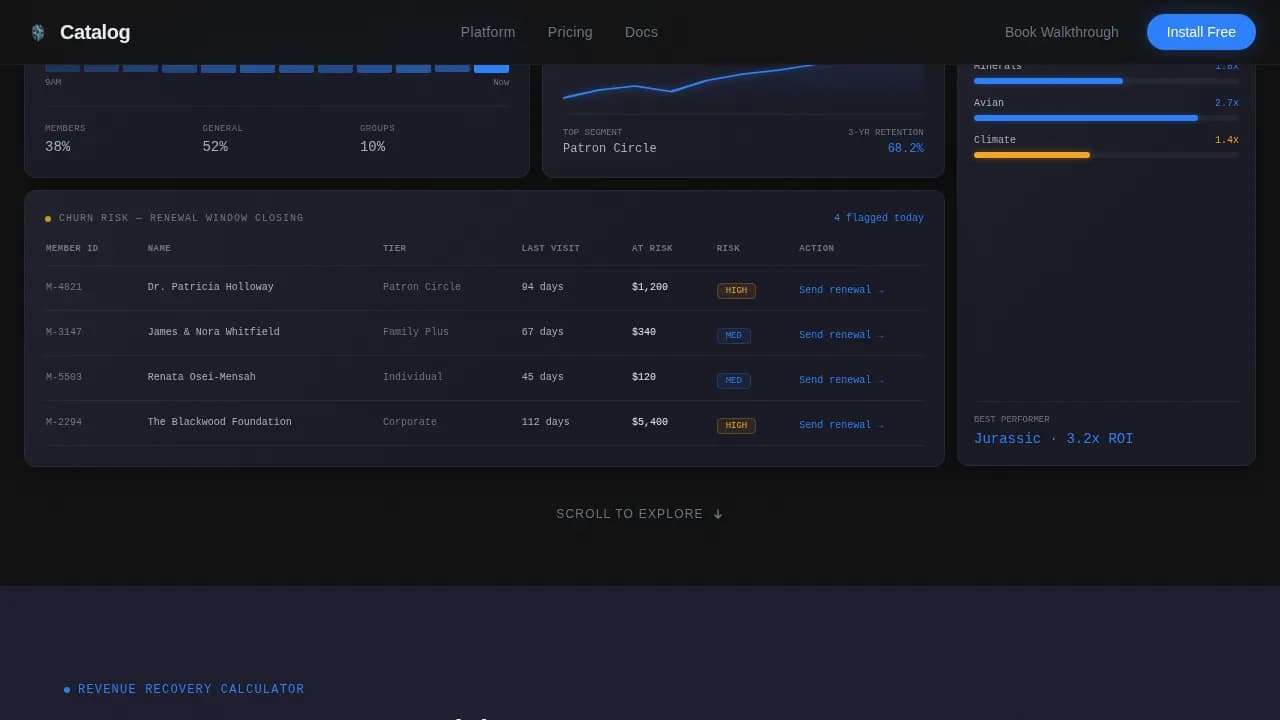
Task: Click the Jurassic 3.2x ROI text
Action: pos(1054,439)
